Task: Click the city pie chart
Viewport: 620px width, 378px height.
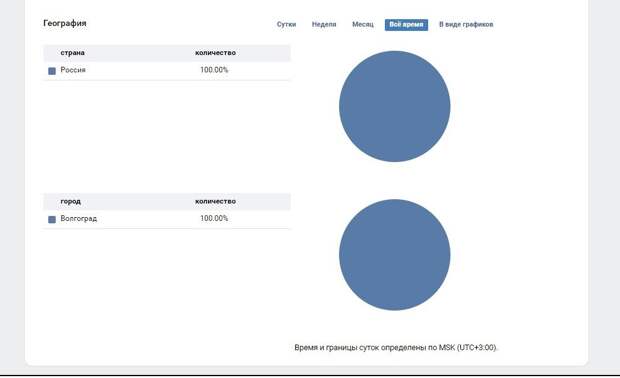Action: tap(395, 255)
